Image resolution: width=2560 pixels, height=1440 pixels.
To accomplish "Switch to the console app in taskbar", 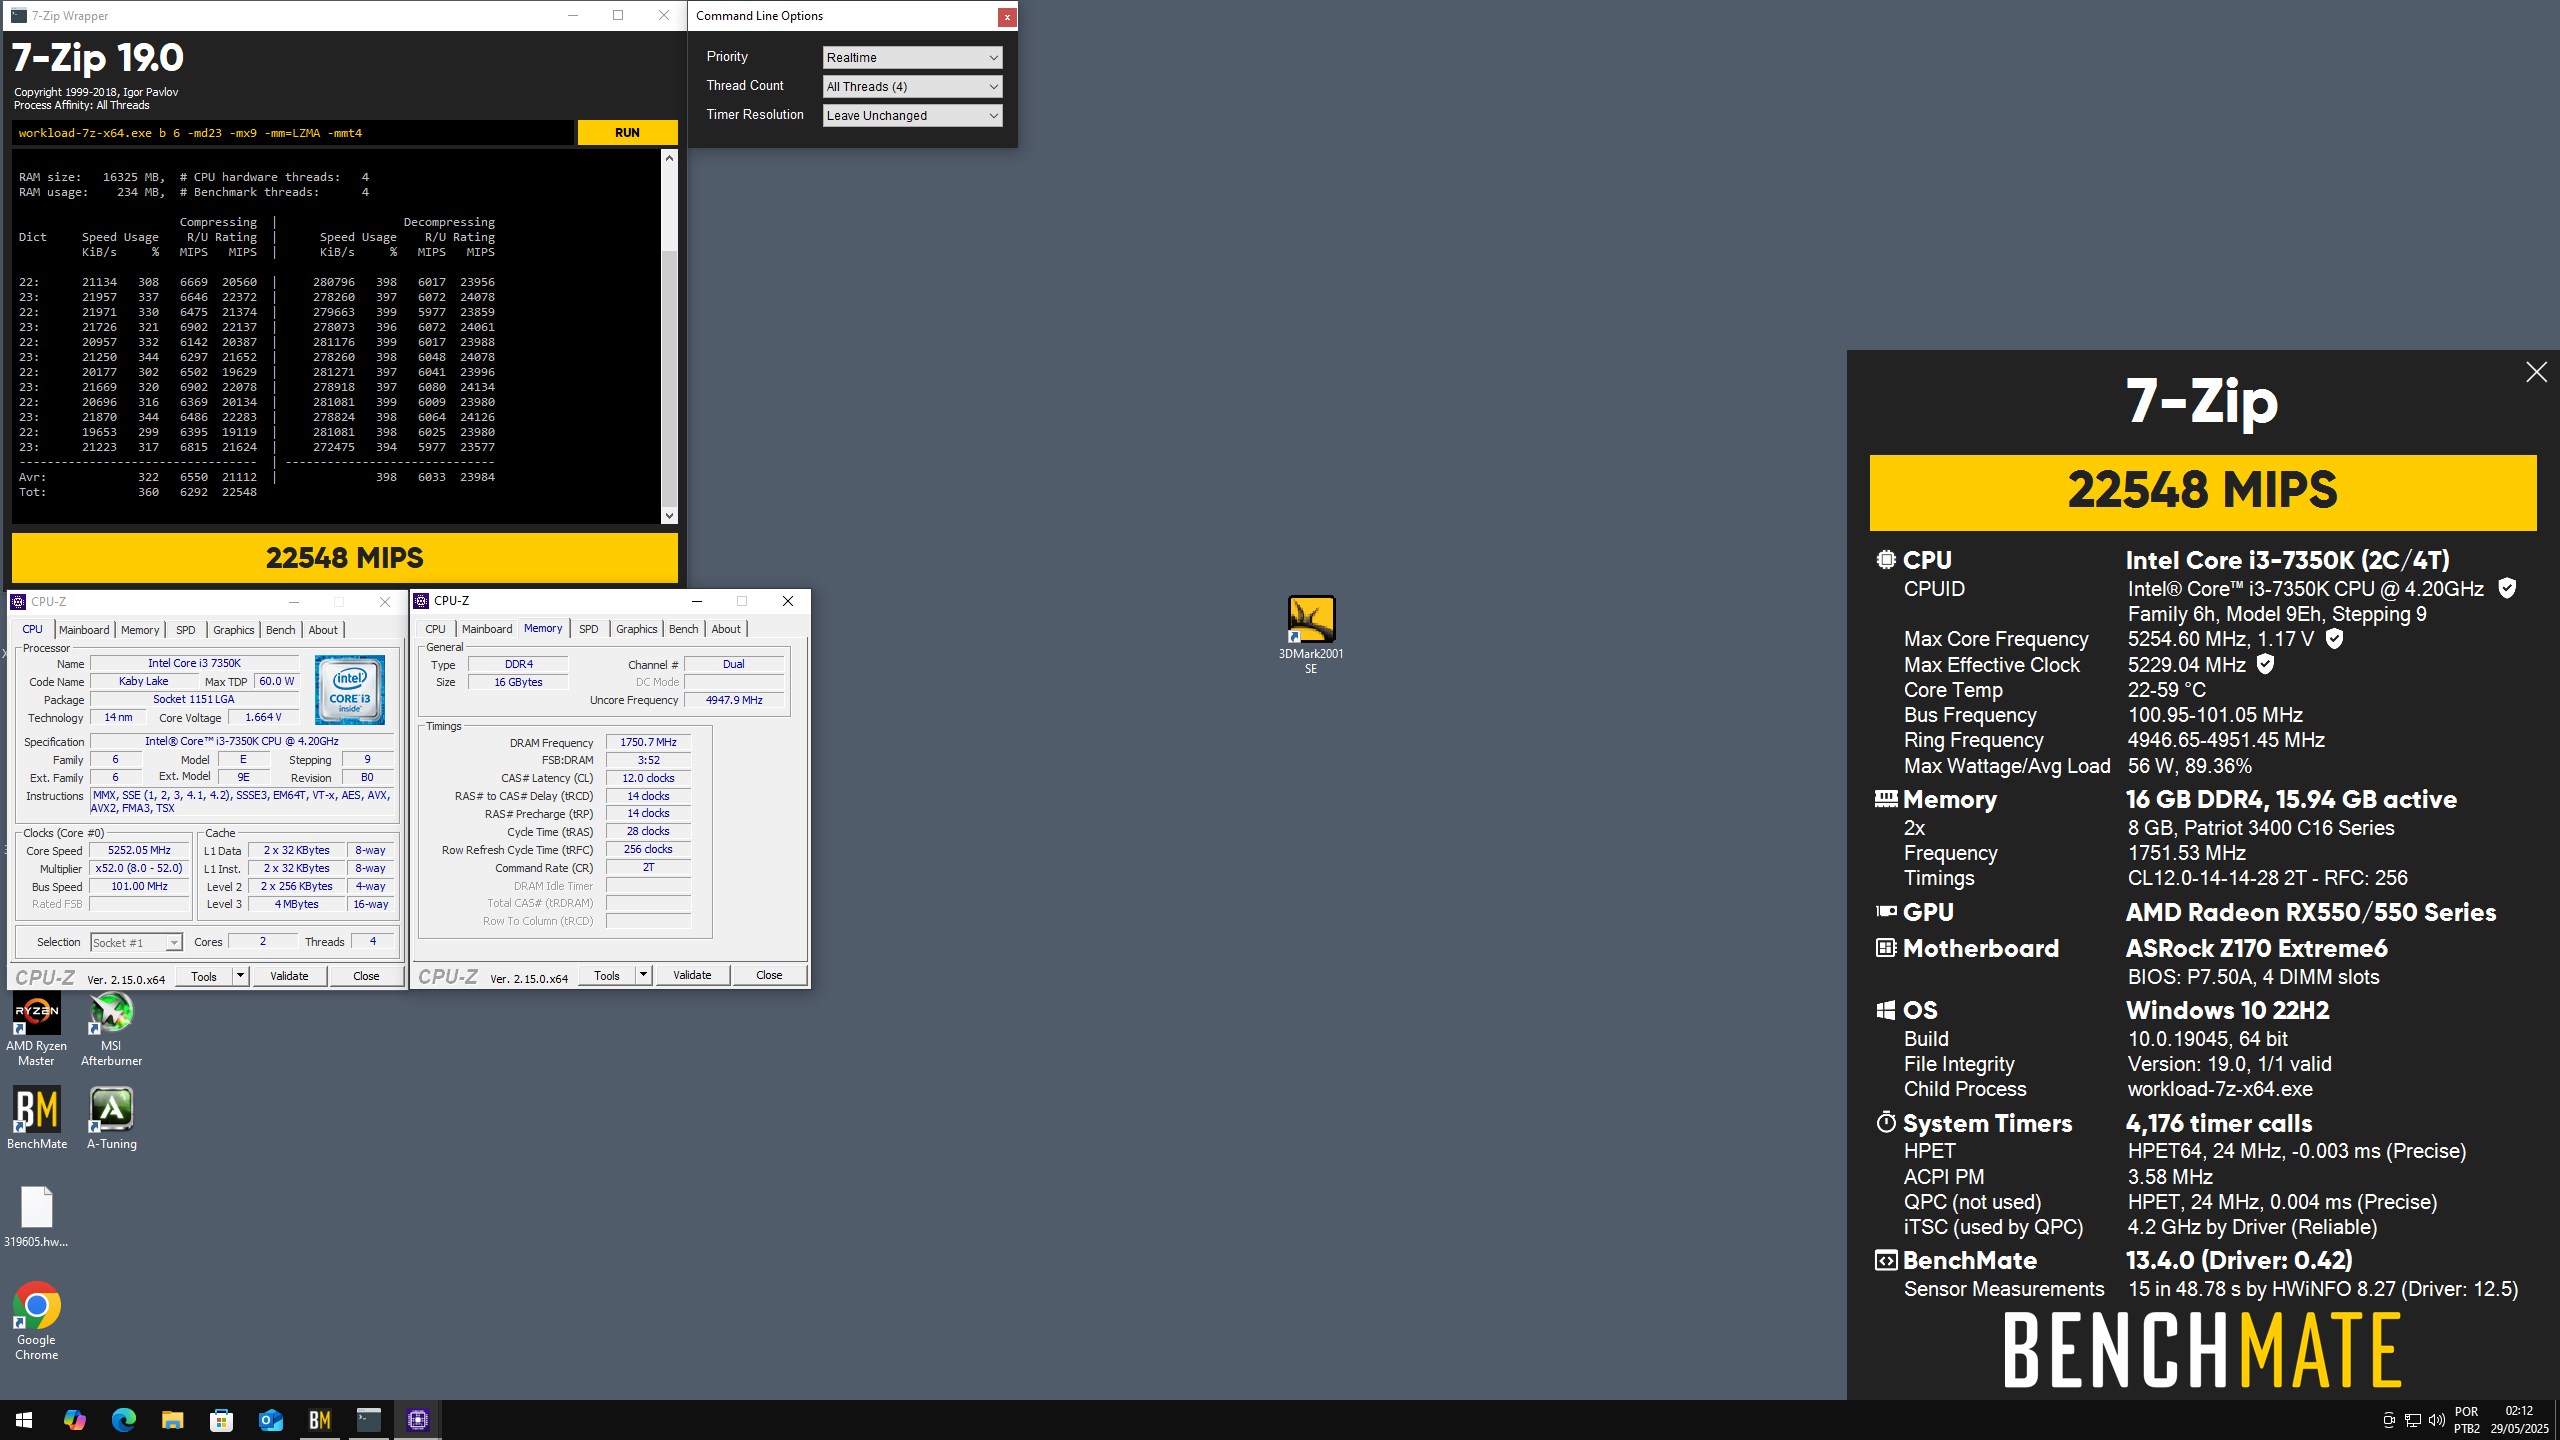I will pos(369,1420).
